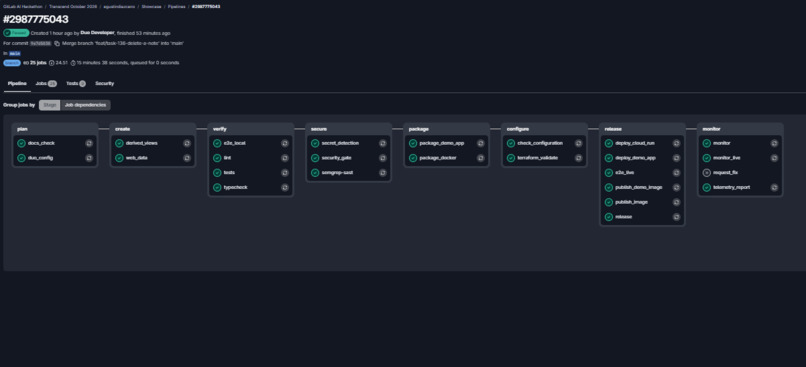Retry the derived_views job

coord(187,143)
